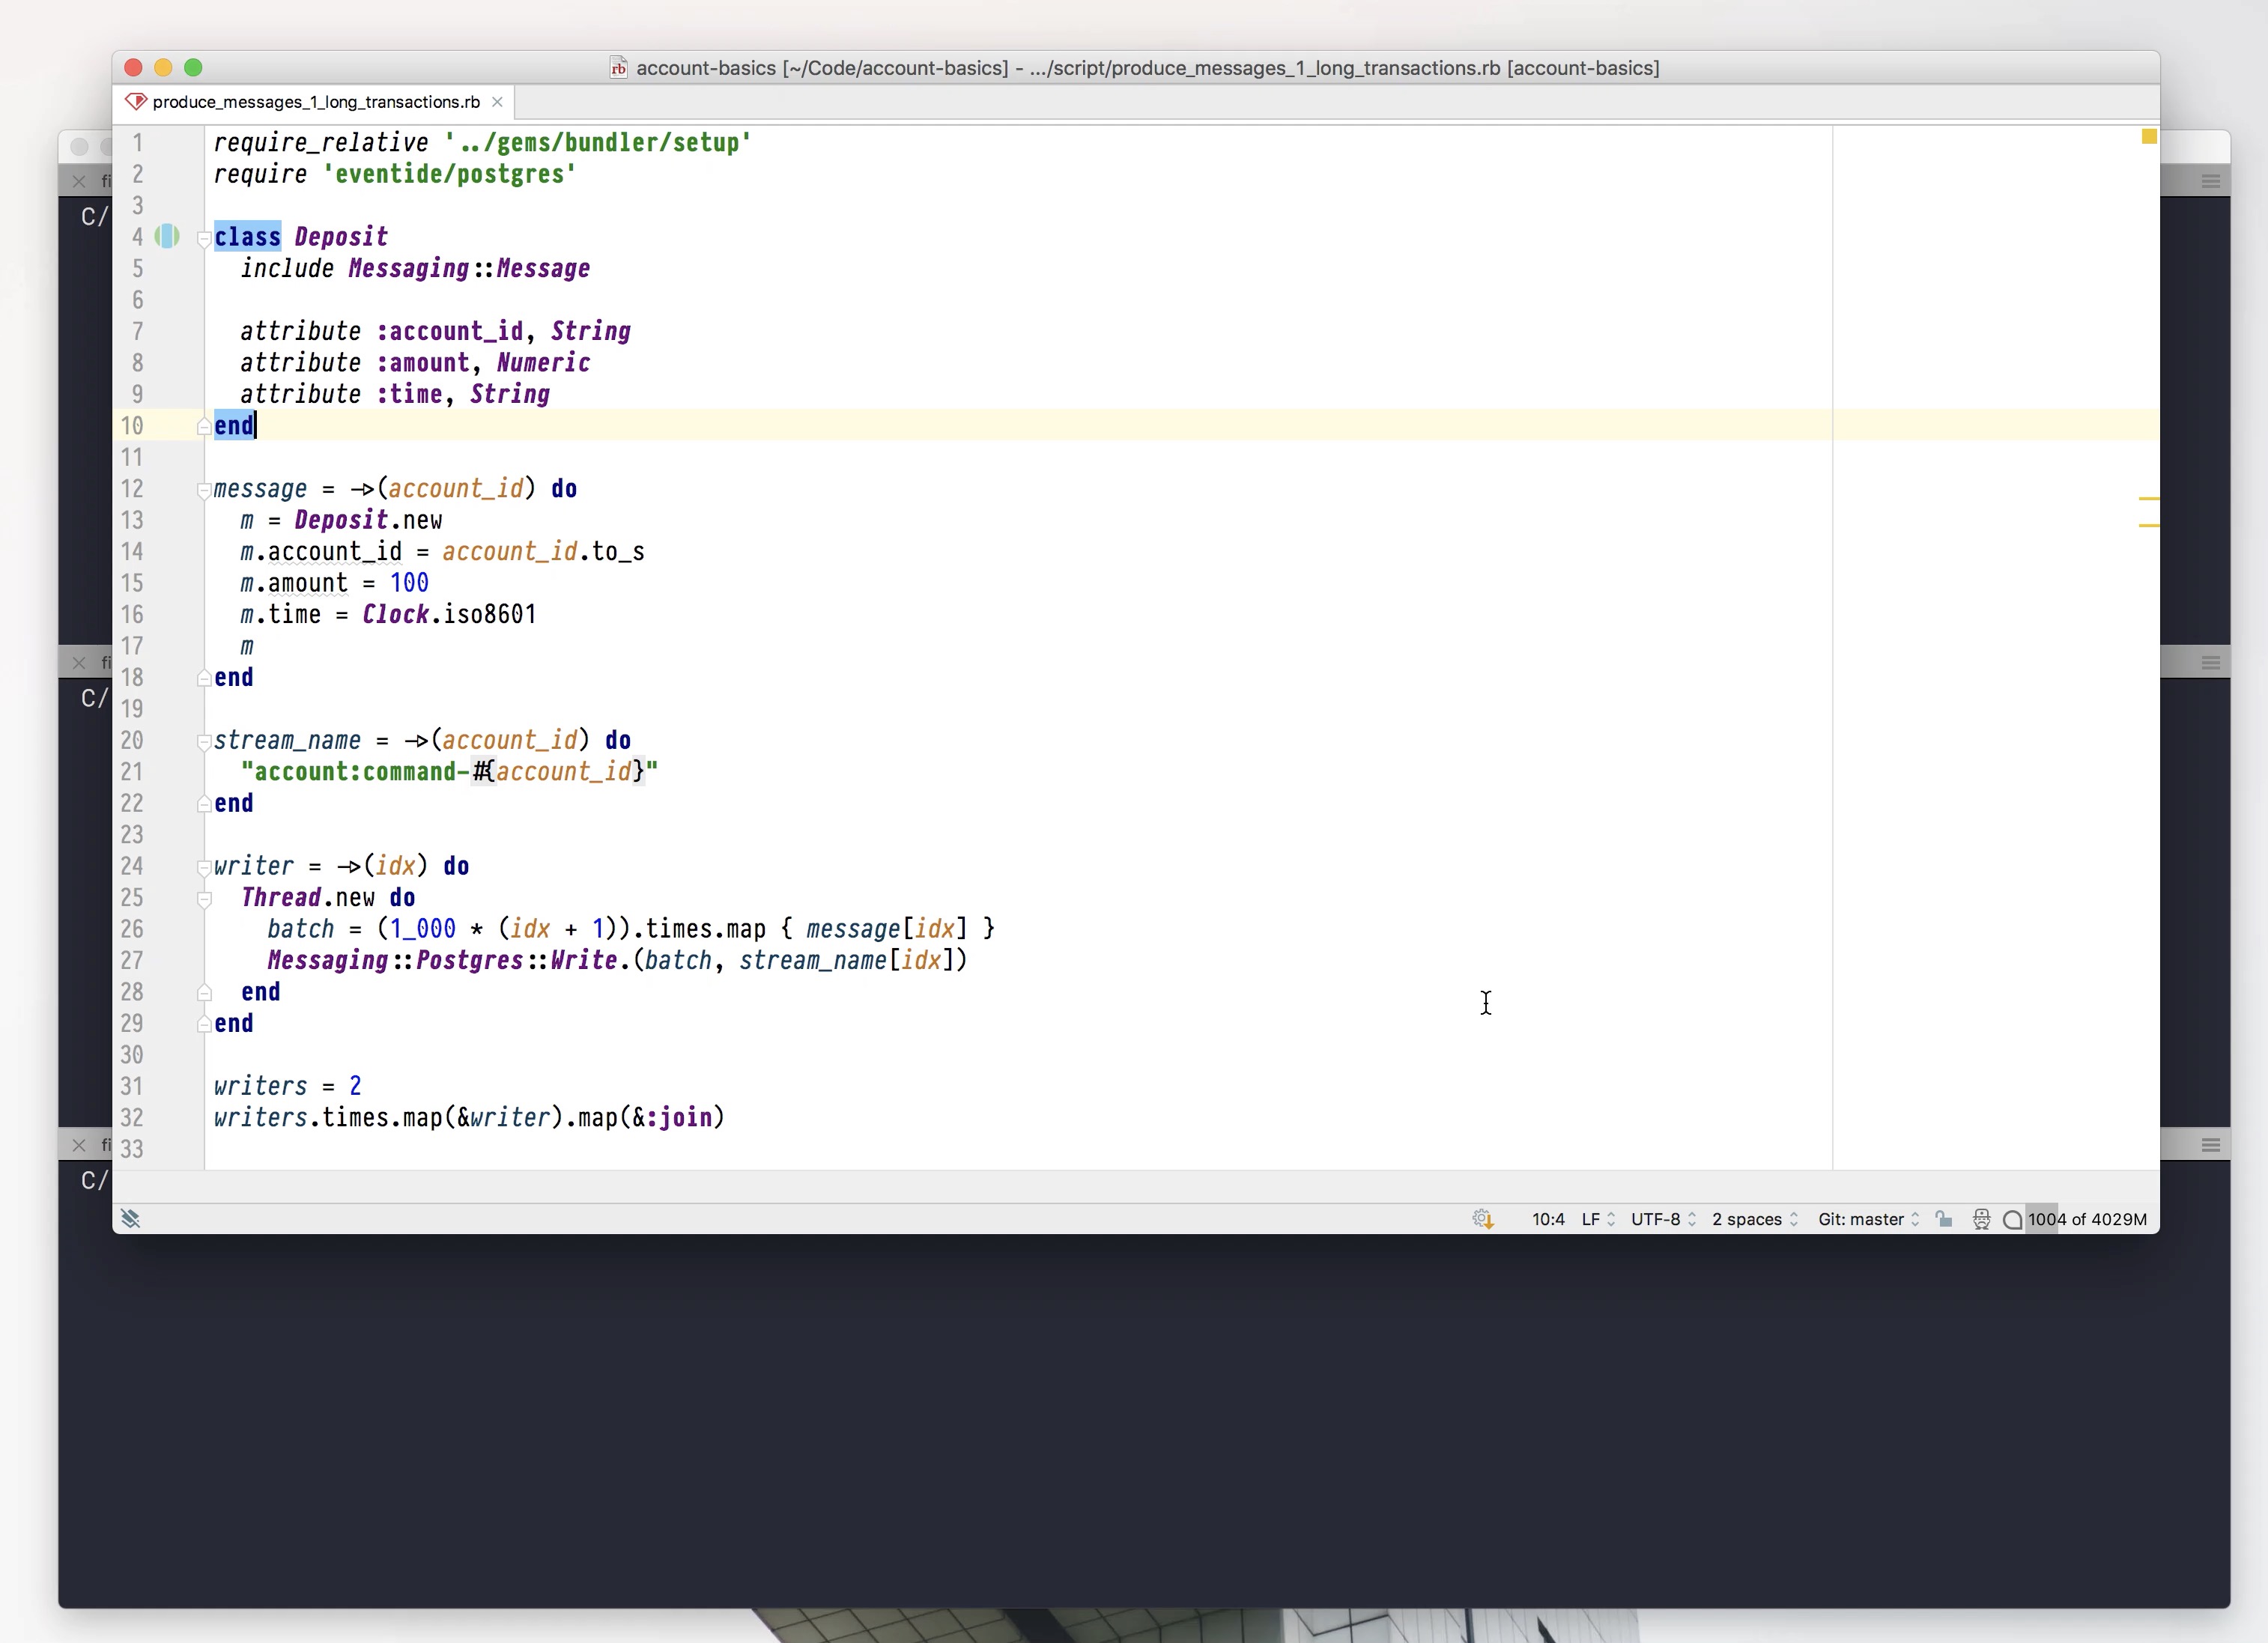Collapse the stream_name lambda fold on line 20
Viewport: 2268px width, 1643px height.
pos(204,741)
